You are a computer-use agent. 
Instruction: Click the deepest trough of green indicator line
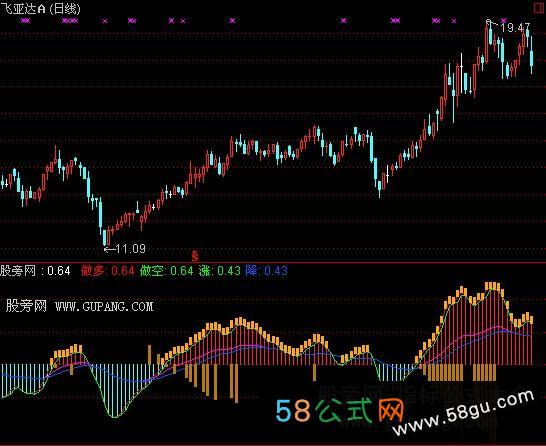[114, 416]
